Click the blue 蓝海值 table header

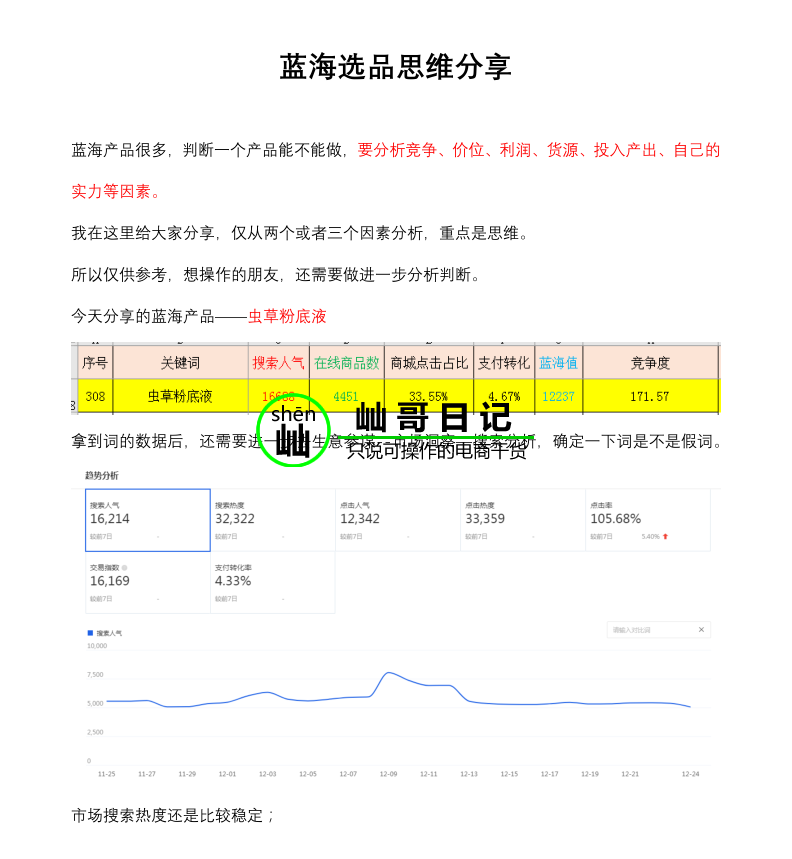(558, 363)
